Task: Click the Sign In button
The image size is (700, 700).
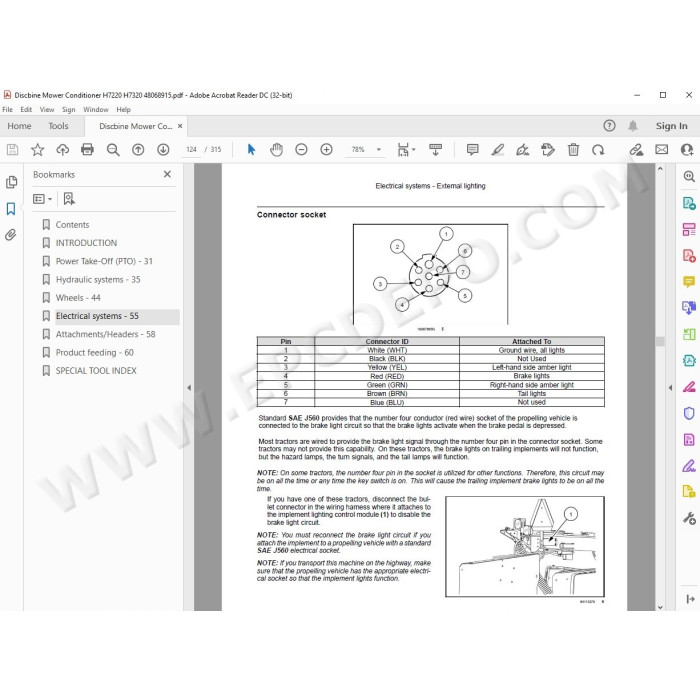Action: pos(671,126)
